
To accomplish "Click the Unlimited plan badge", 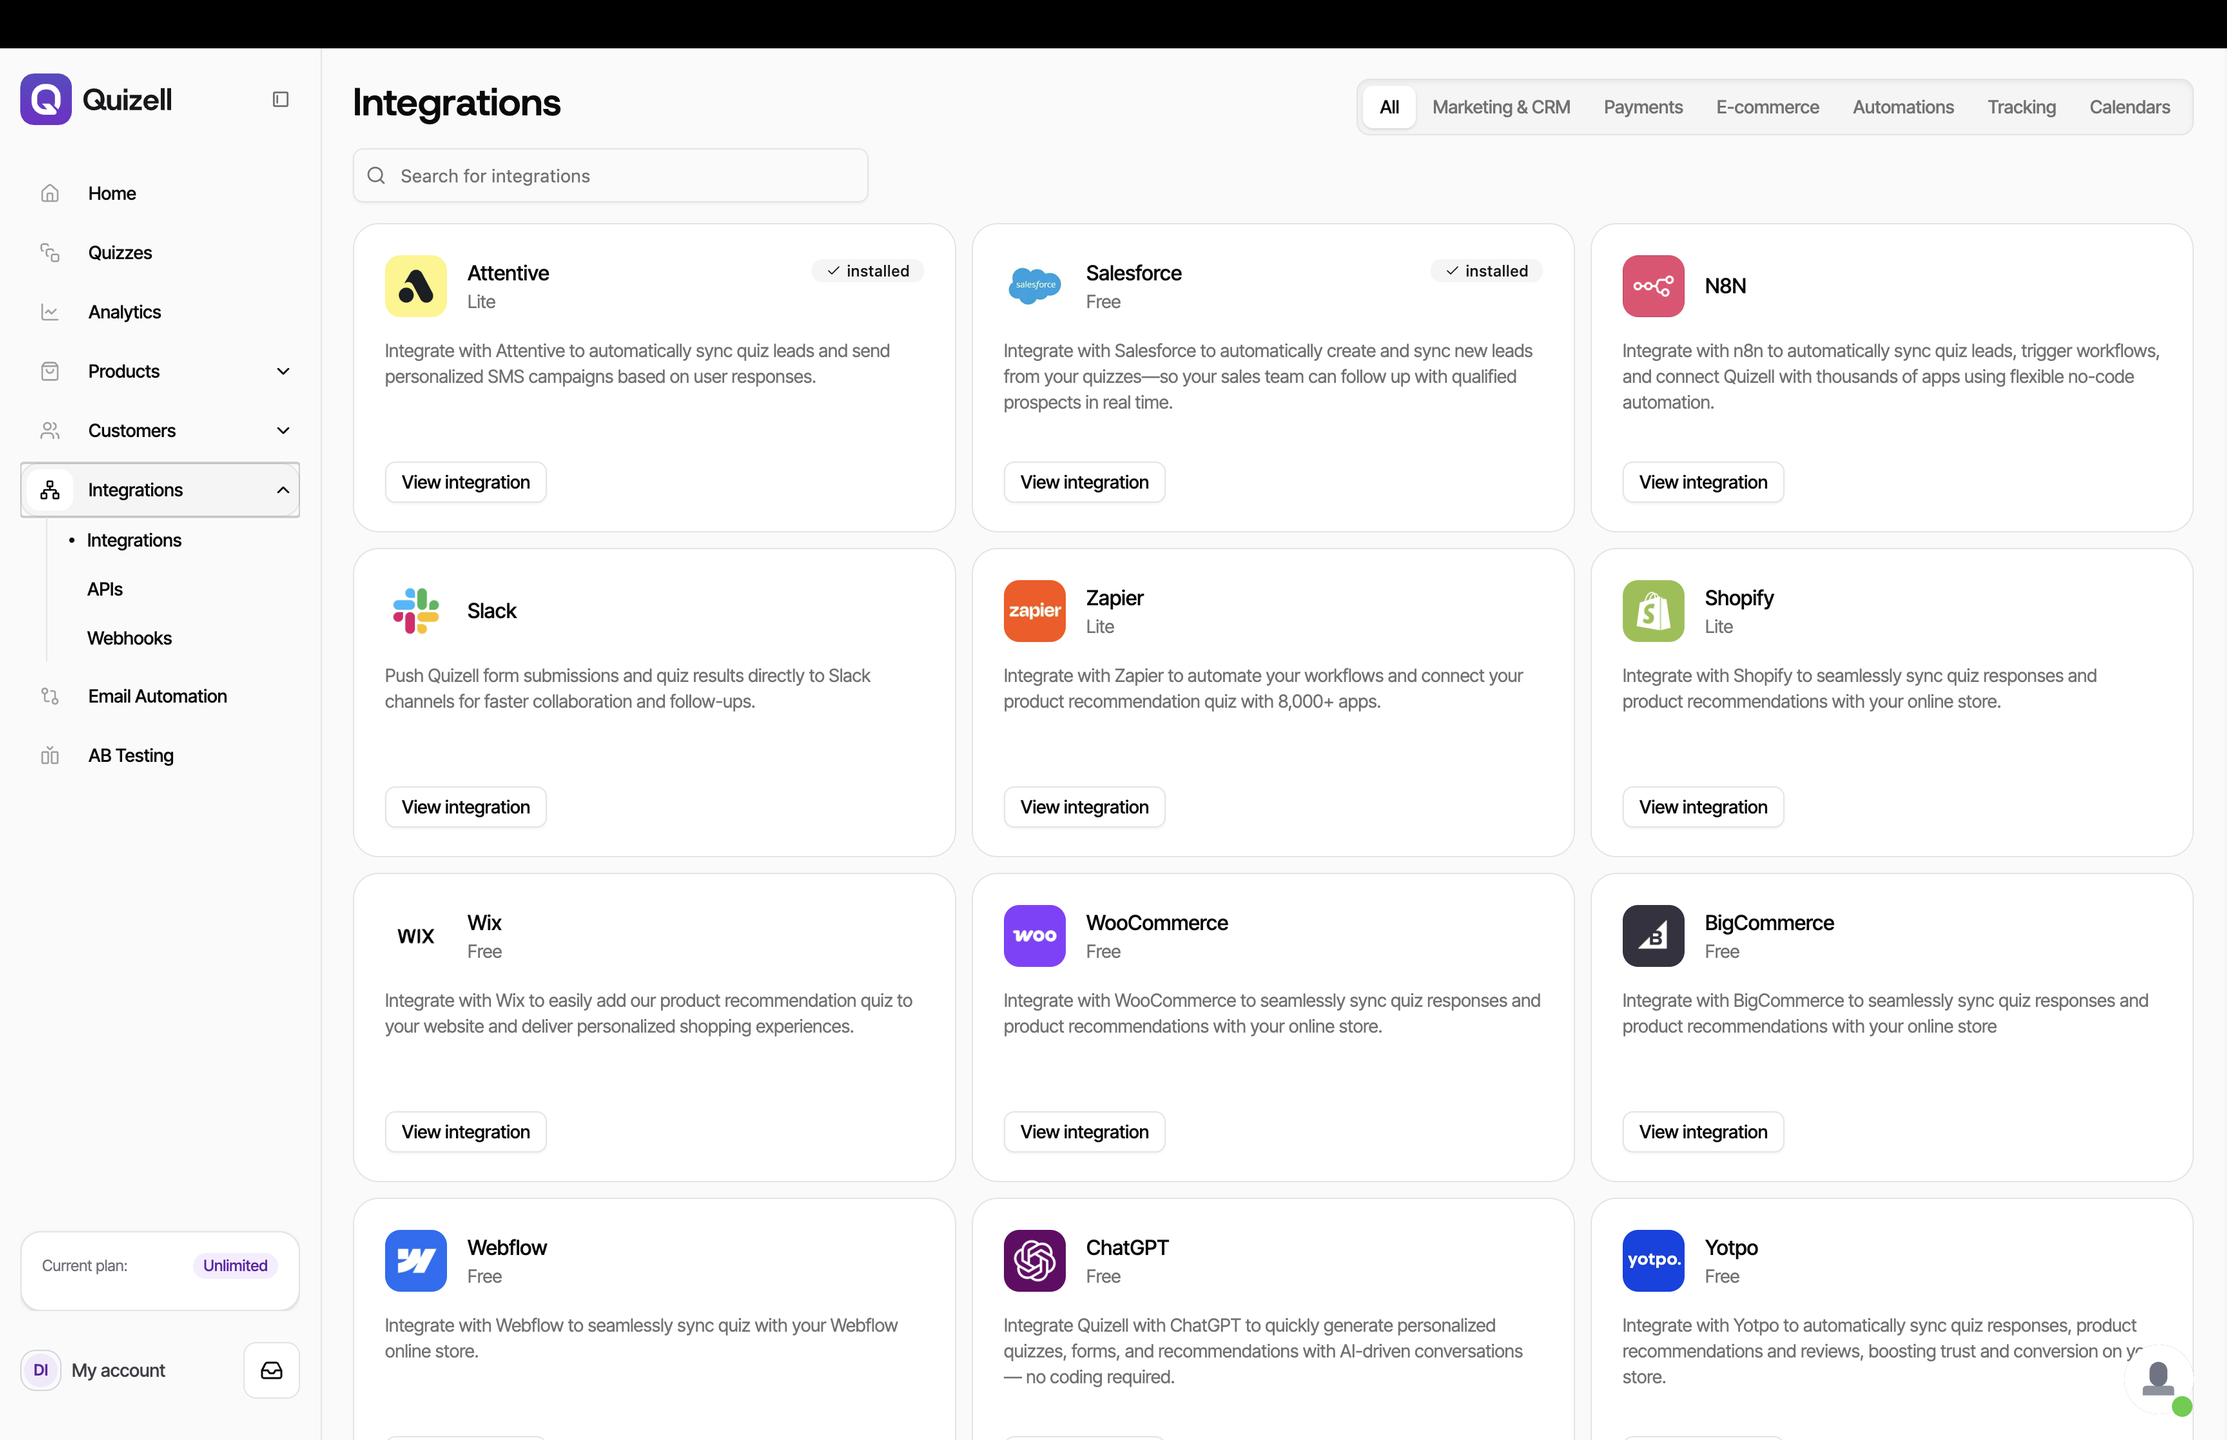I will [235, 1266].
